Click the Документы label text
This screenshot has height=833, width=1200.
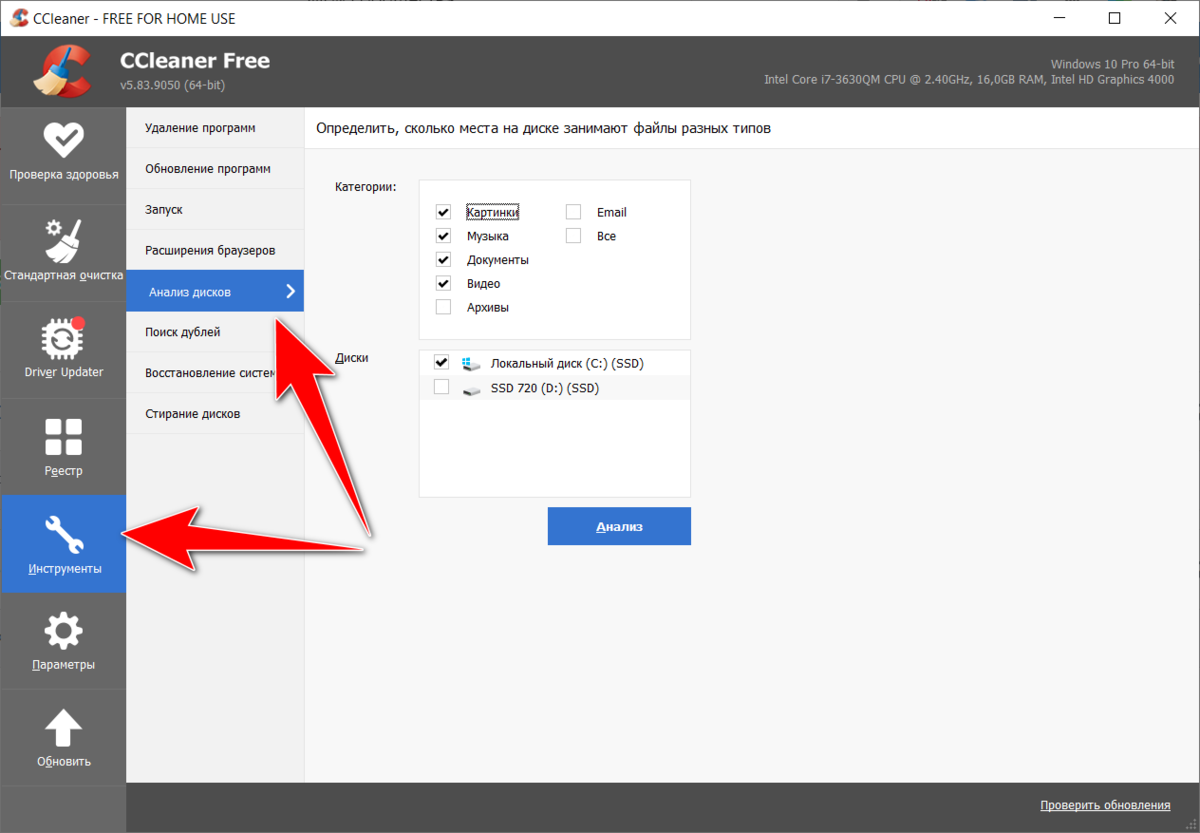(x=498, y=260)
